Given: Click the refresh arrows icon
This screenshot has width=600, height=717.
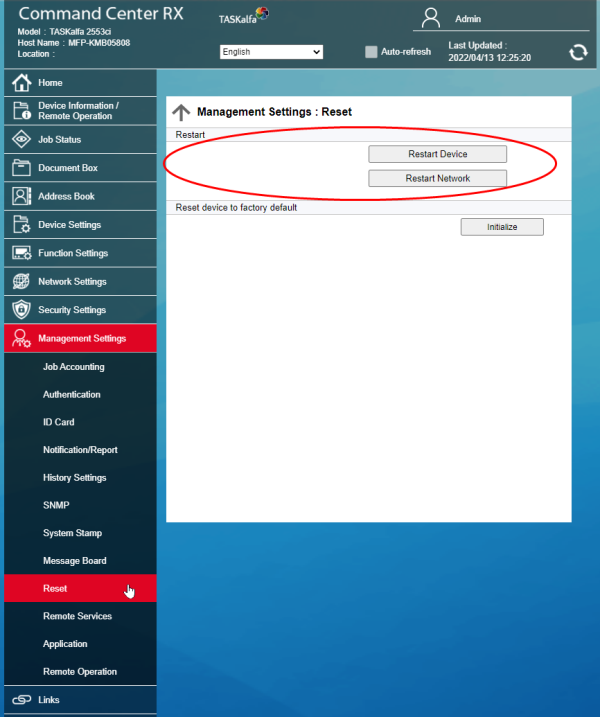Looking at the screenshot, I should click(578, 52).
